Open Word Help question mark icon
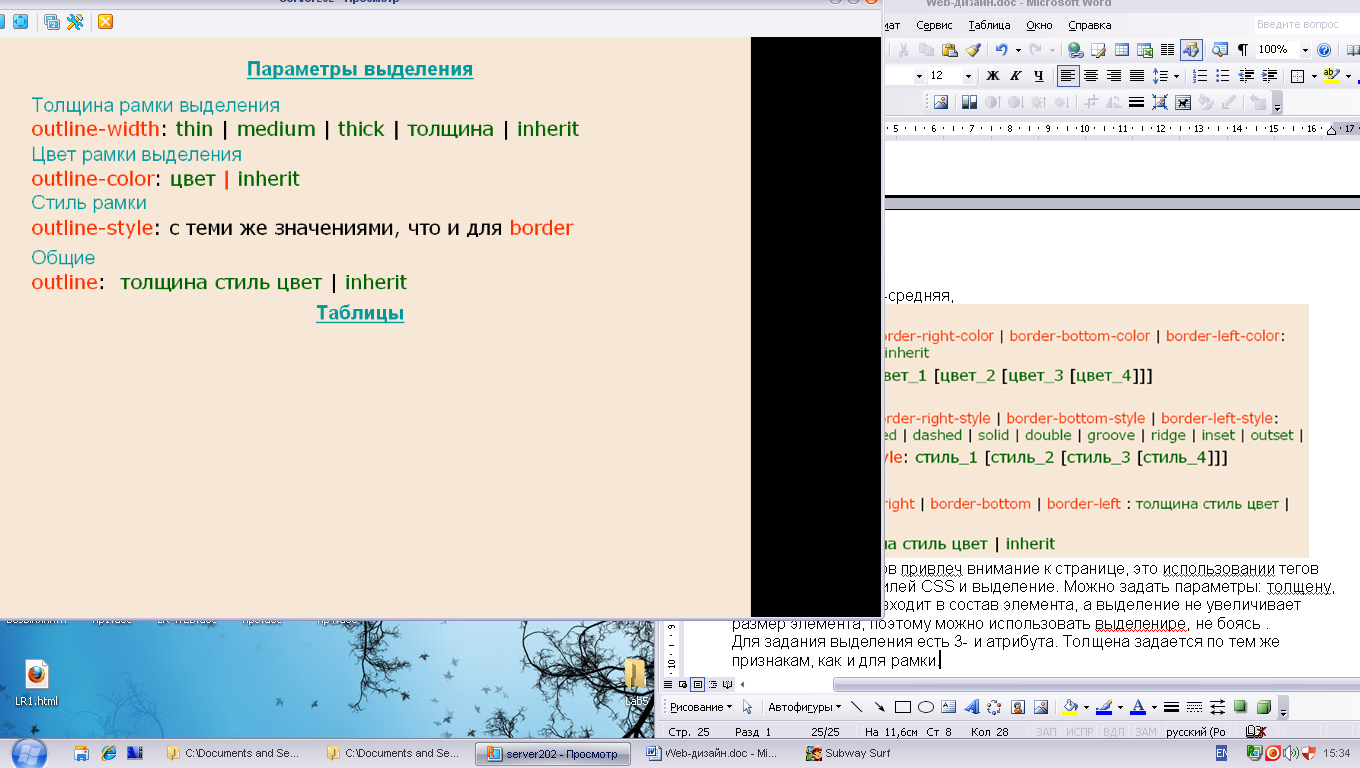 1324,50
